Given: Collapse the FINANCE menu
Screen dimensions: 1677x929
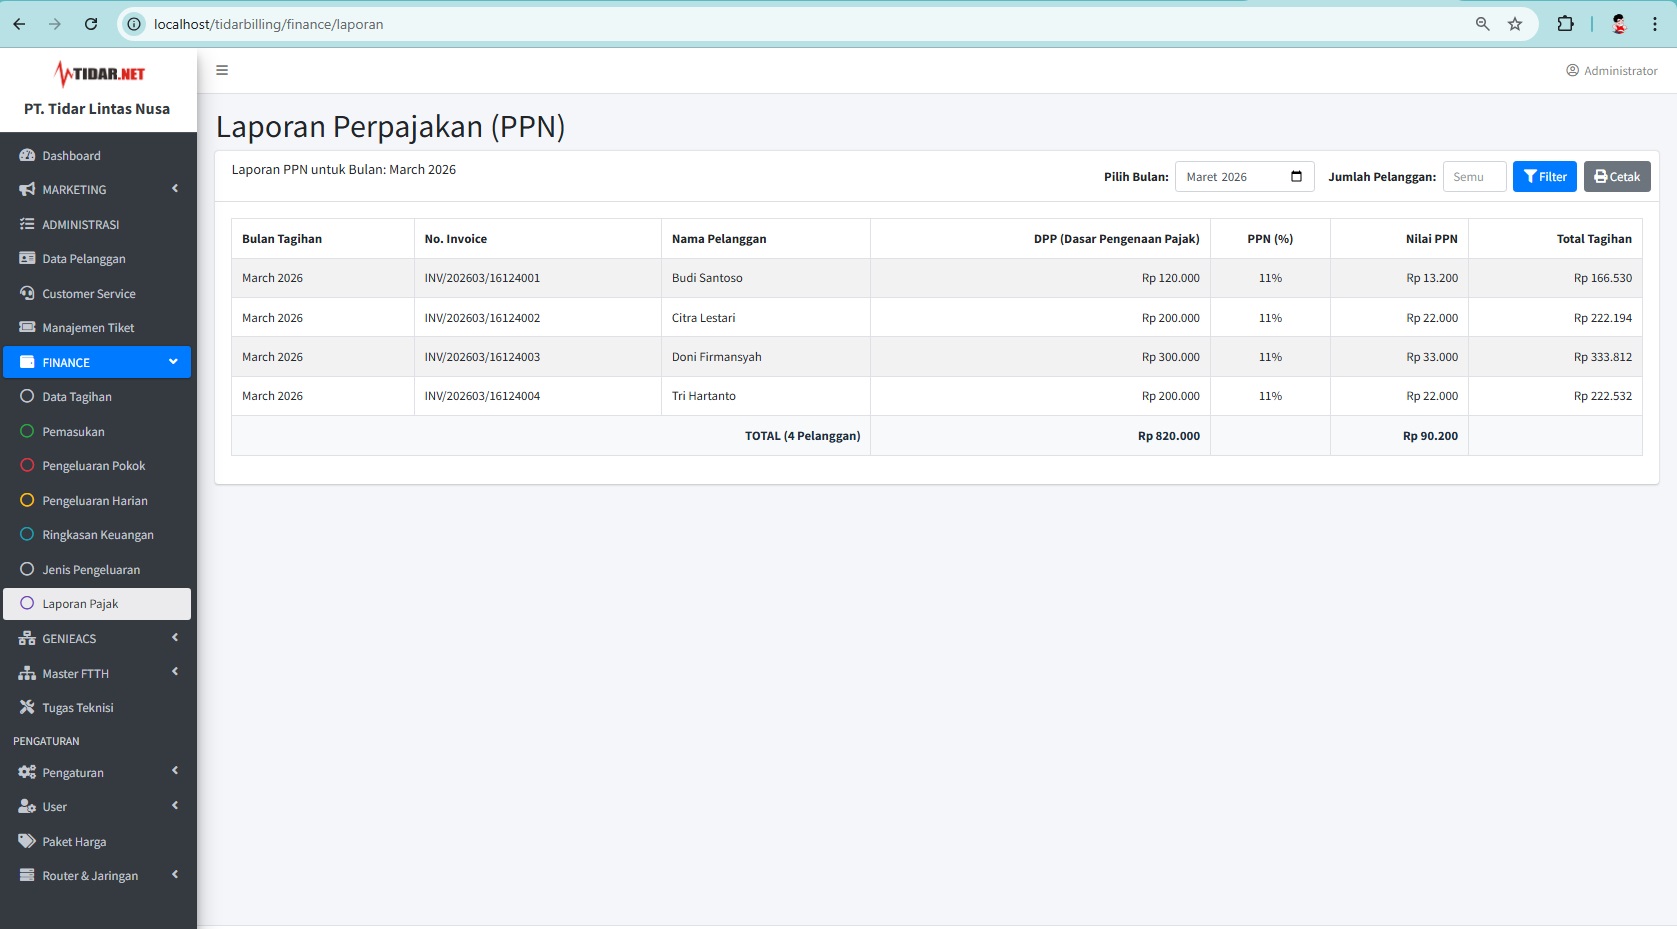Looking at the screenshot, I should [97, 362].
